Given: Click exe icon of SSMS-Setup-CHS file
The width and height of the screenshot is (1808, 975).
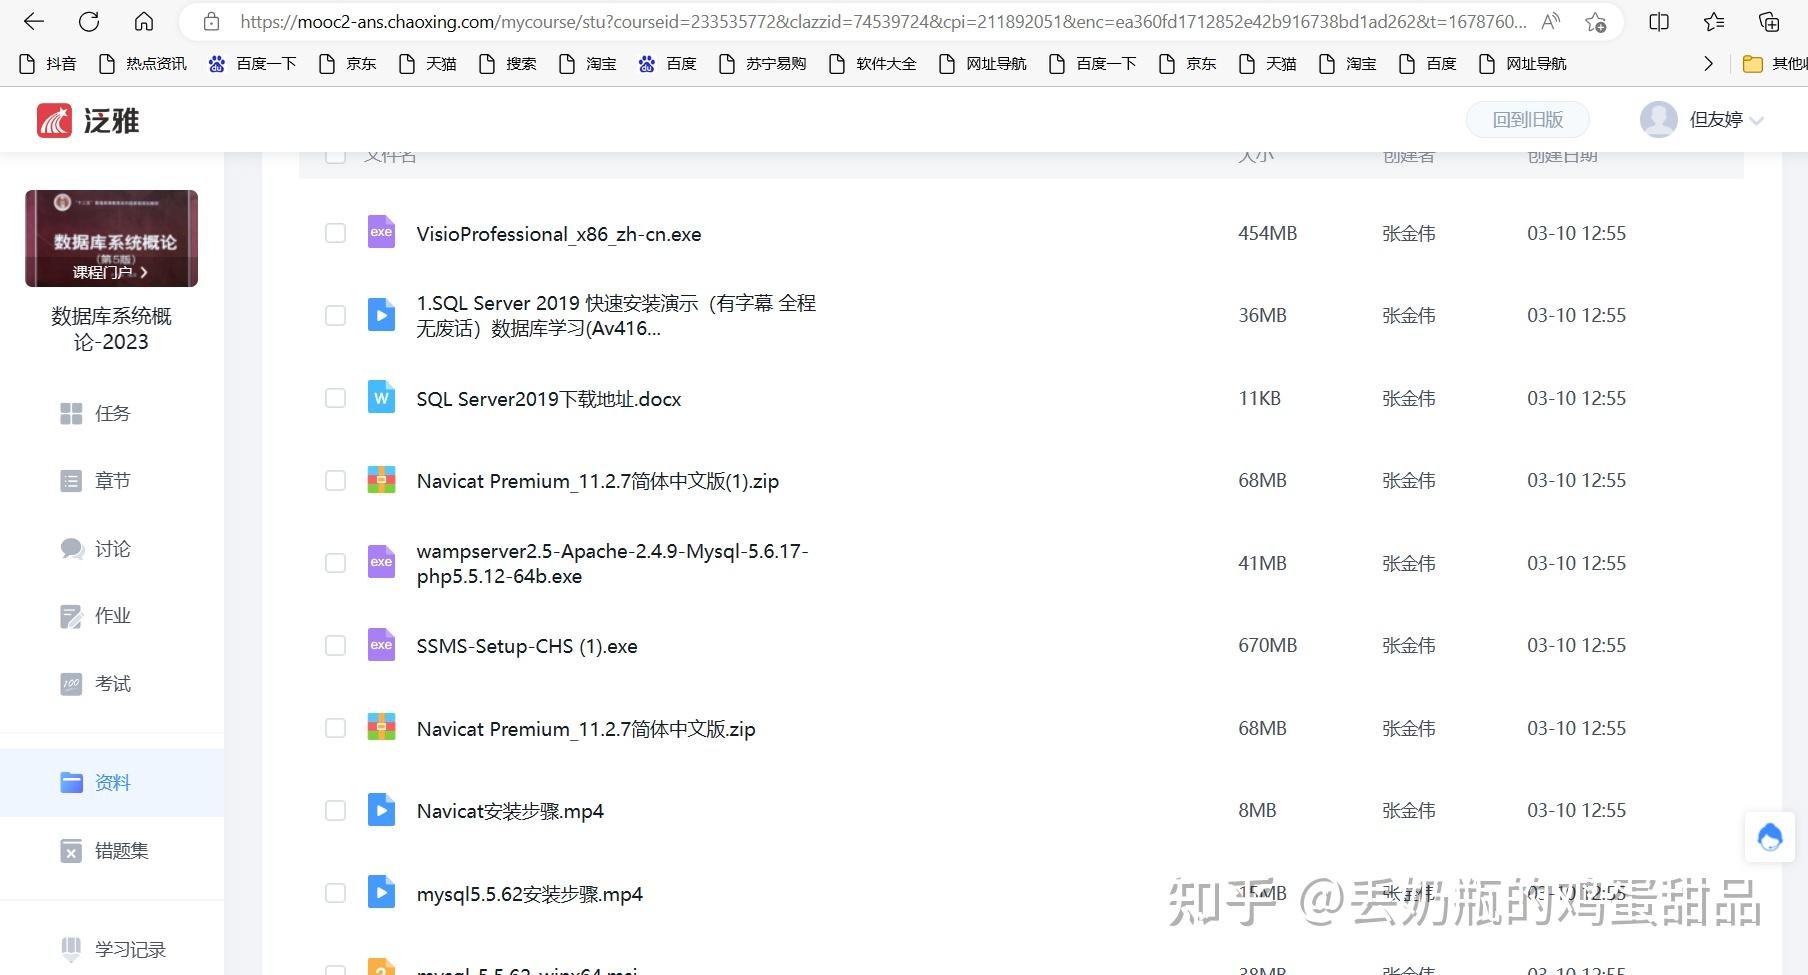Looking at the screenshot, I should coord(381,645).
